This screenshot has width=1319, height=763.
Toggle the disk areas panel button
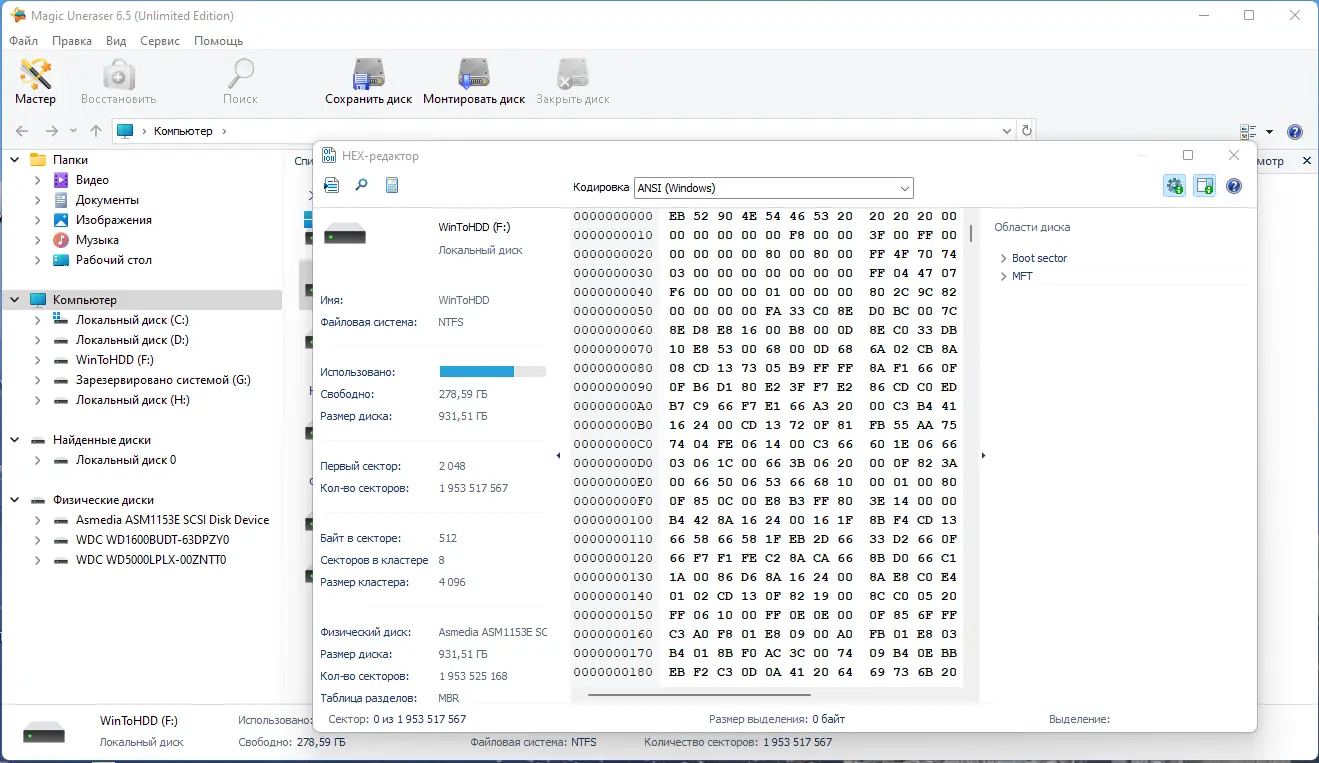[x=1205, y=186]
